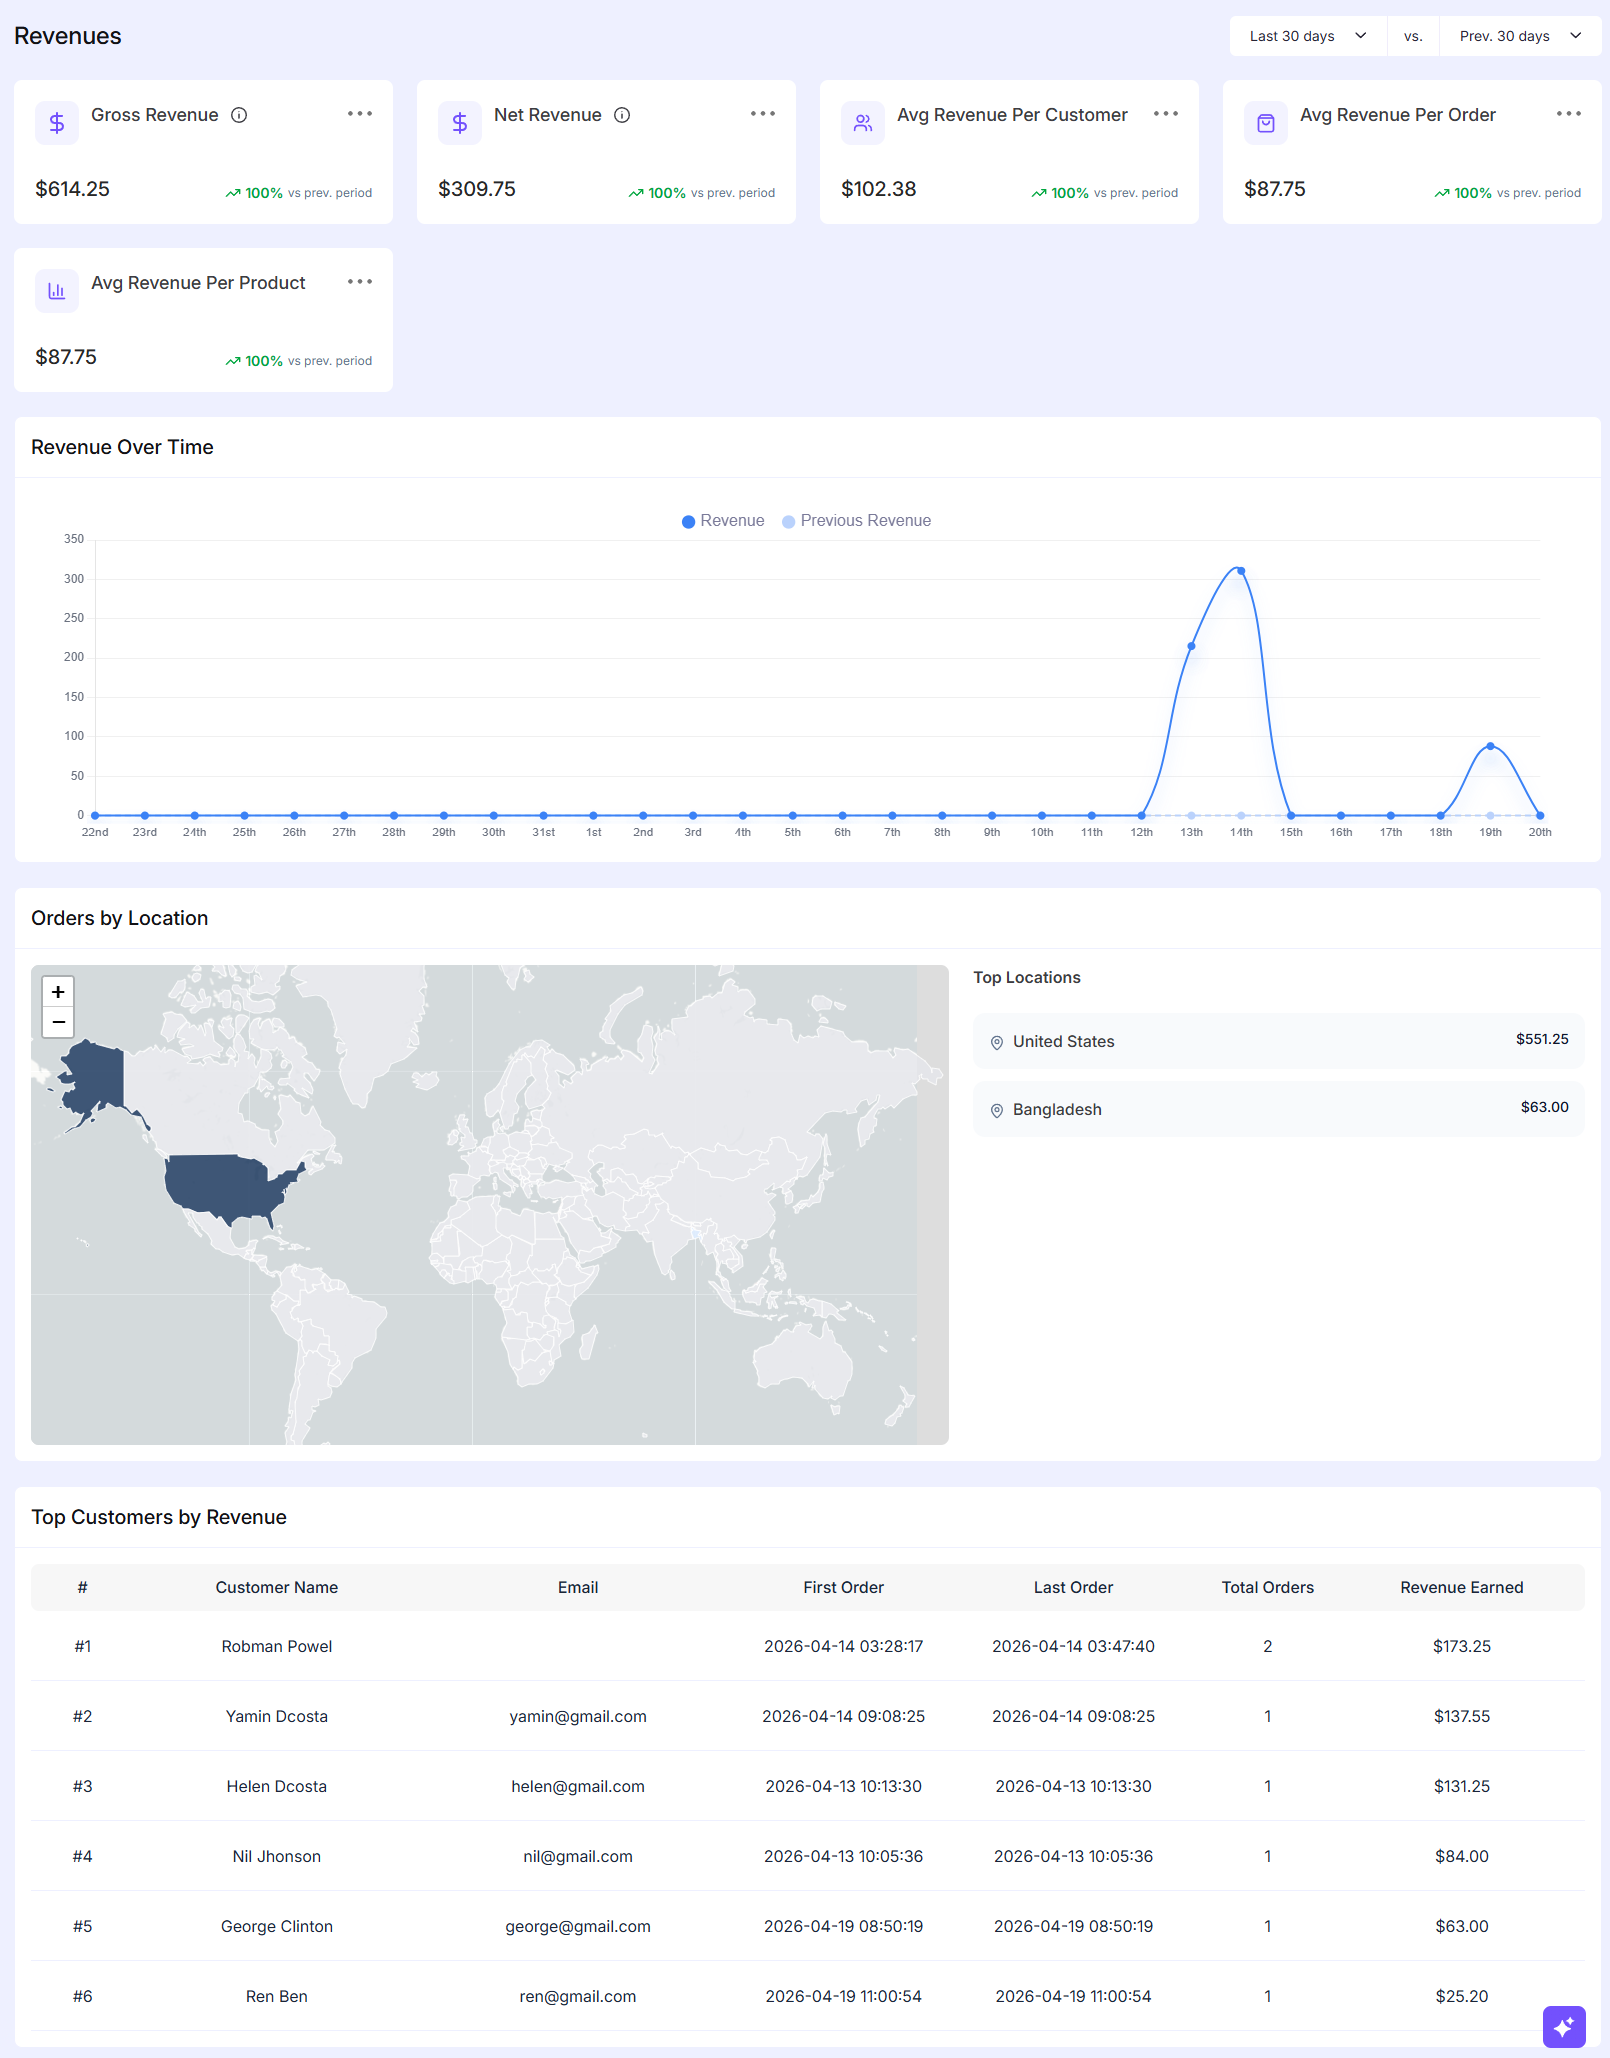This screenshot has height=2058, width=1610.
Task: Expand the Prev. 30 days dropdown
Action: click(x=1520, y=36)
